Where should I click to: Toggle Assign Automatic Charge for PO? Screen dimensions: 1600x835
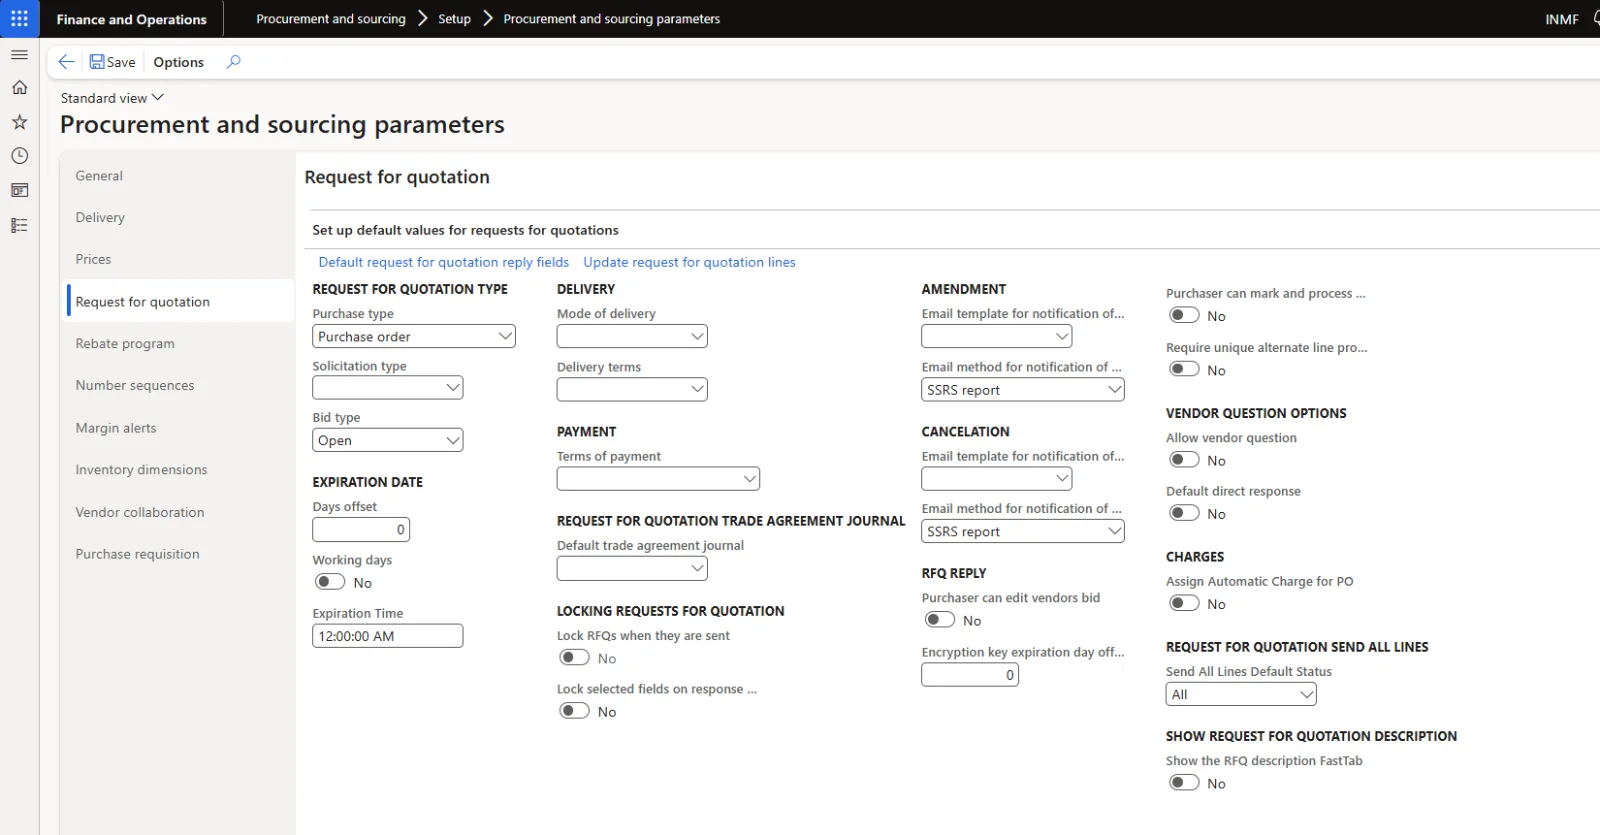point(1184,603)
